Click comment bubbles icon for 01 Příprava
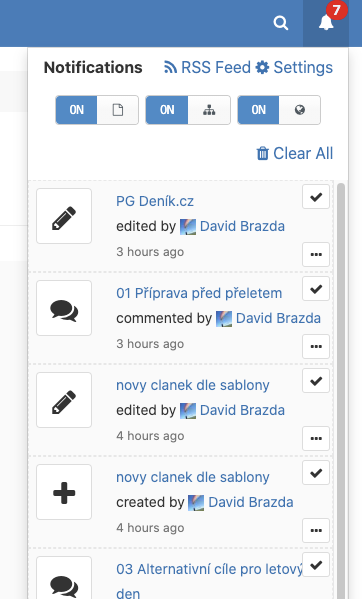This screenshot has width=362, height=599. coord(64,308)
